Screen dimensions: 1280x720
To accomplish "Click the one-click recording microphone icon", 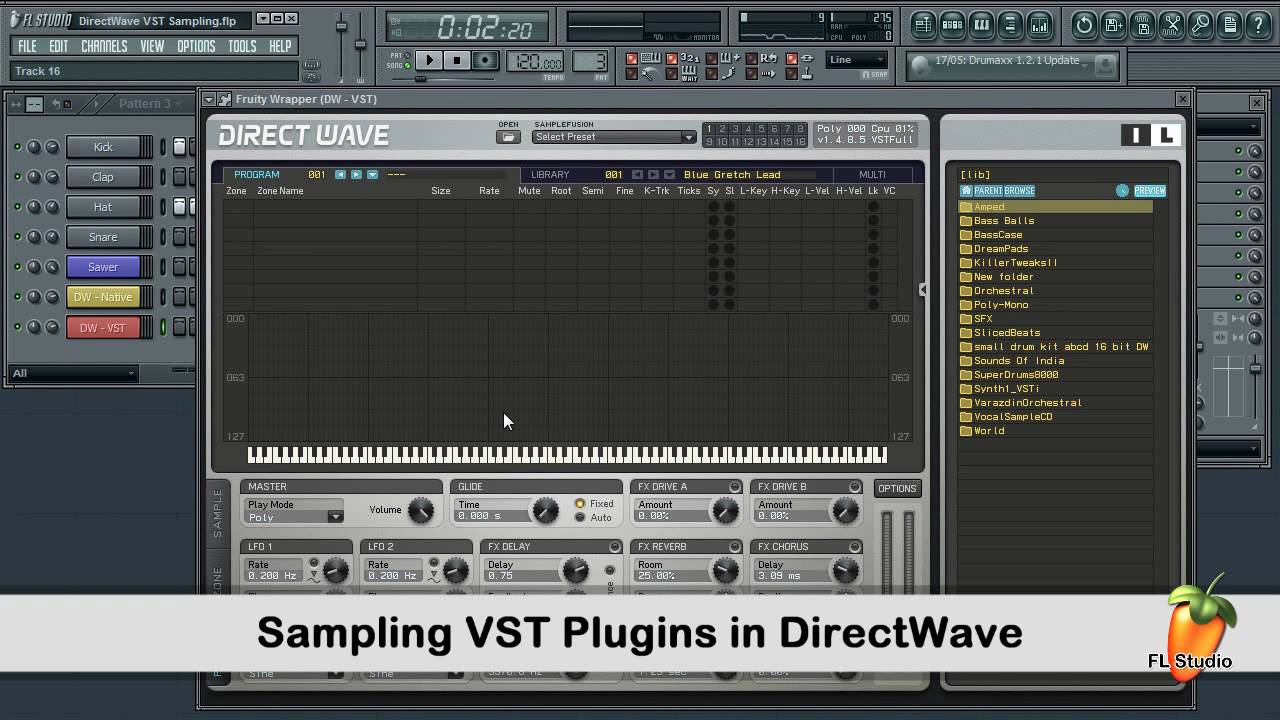I will 1201,25.
